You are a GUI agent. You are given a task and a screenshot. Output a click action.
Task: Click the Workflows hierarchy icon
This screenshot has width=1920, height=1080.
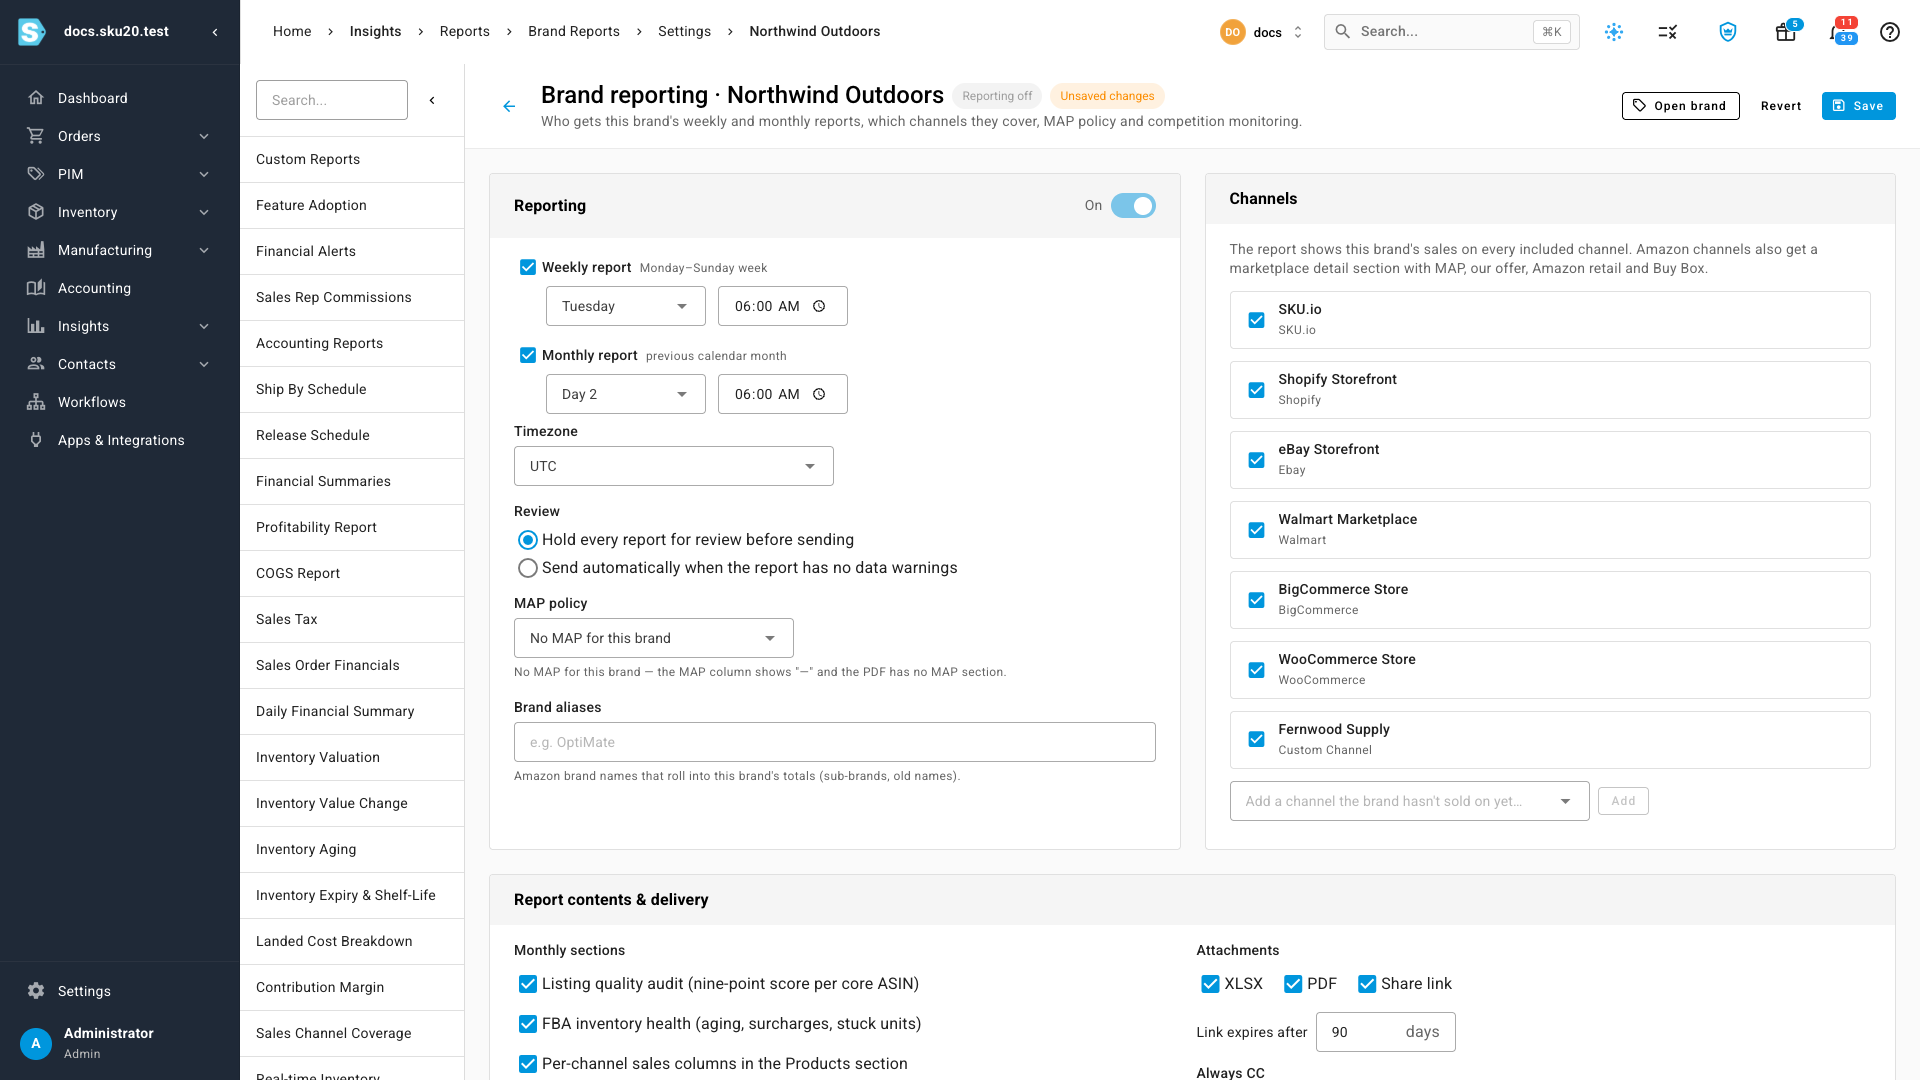[36, 402]
